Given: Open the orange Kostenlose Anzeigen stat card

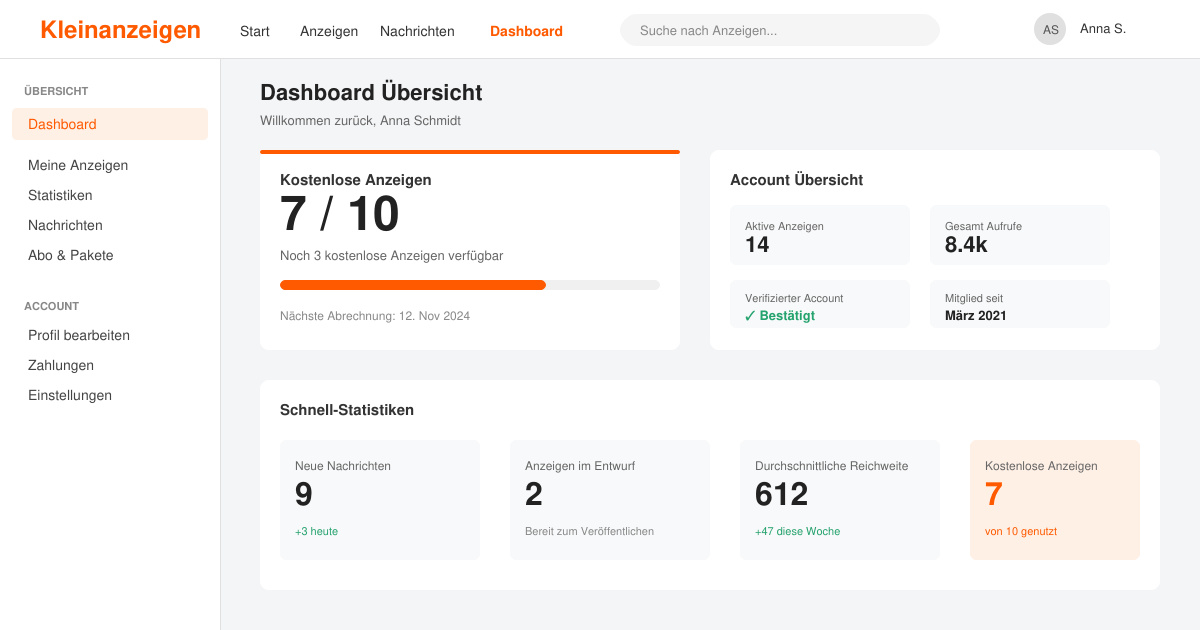Looking at the screenshot, I should [x=1055, y=500].
